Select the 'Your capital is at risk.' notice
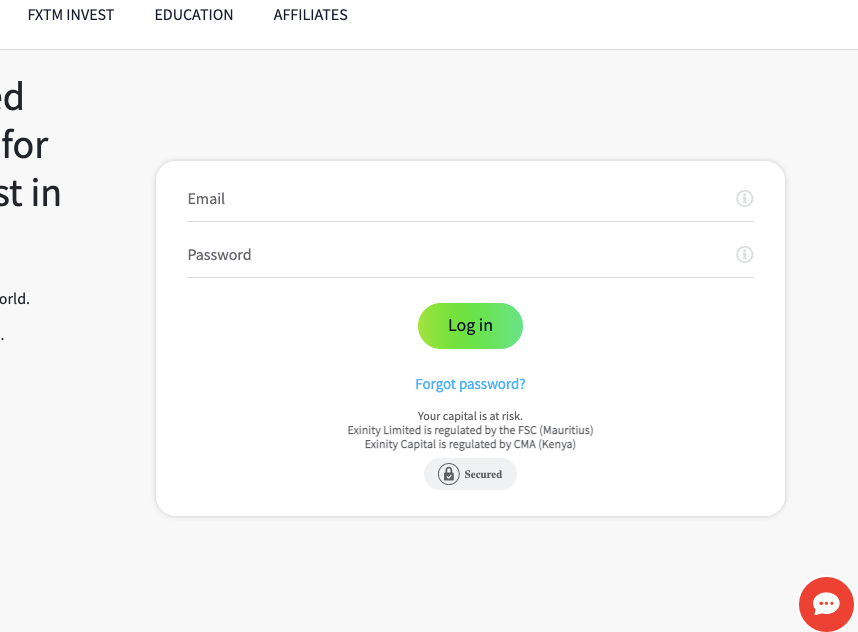Viewport: 858px width, 632px height. (x=470, y=416)
